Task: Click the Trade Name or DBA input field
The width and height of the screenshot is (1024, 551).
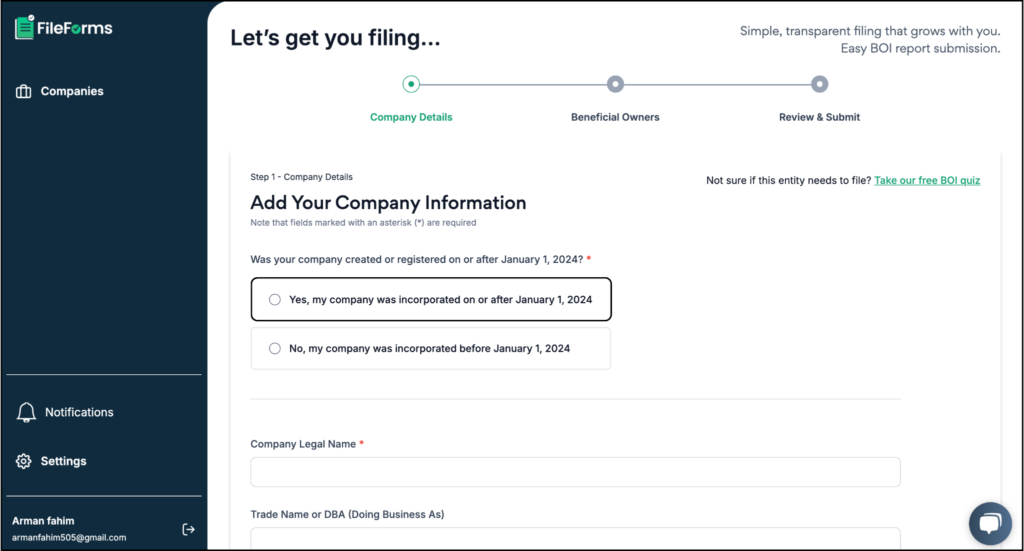Action: [x=575, y=539]
